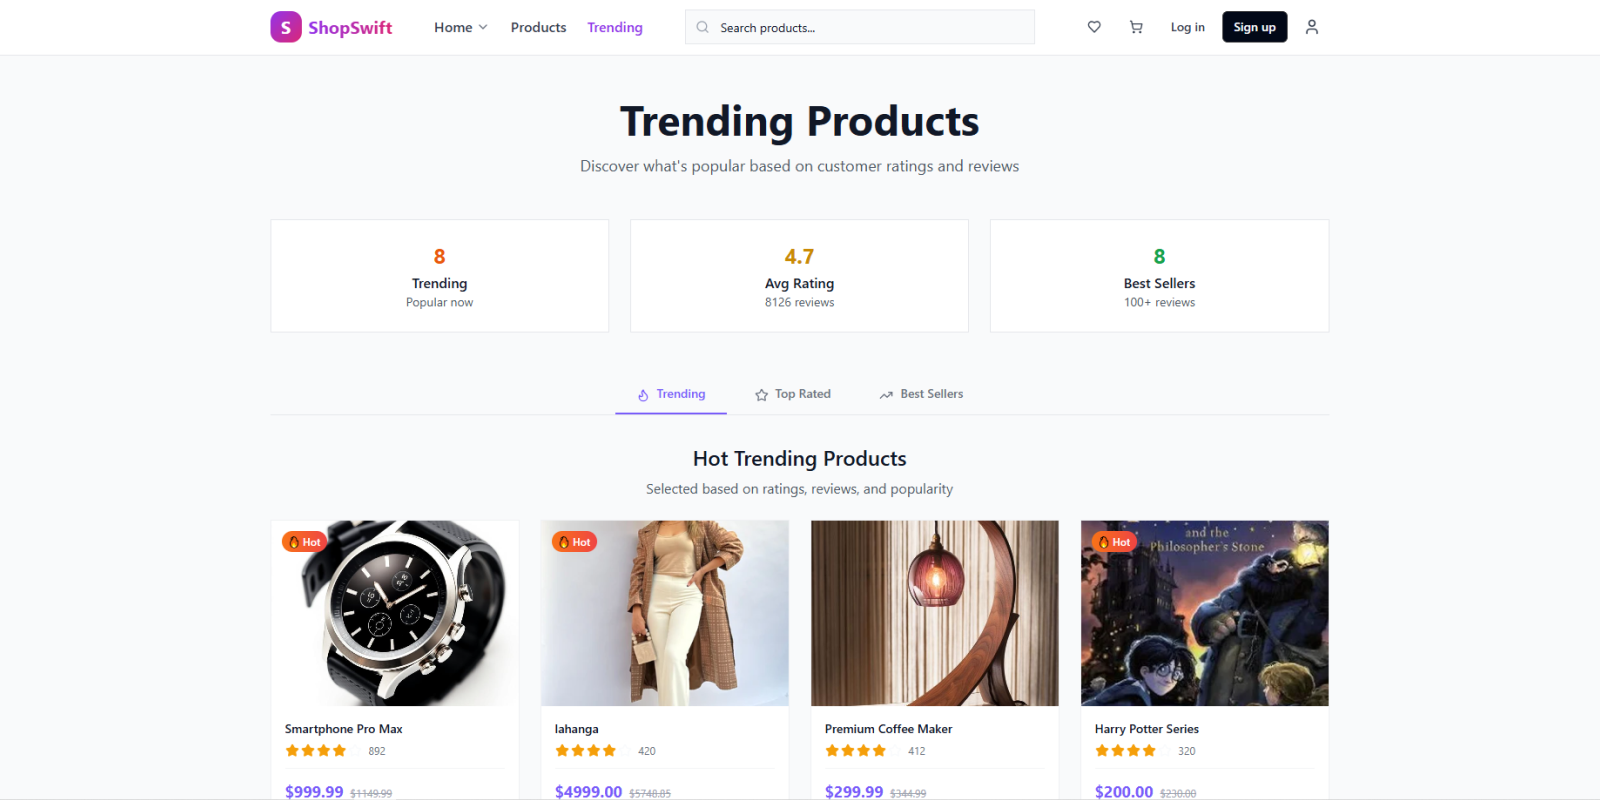This screenshot has width=1600, height=800.
Task: Click the Log in link
Action: tap(1187, 27)
